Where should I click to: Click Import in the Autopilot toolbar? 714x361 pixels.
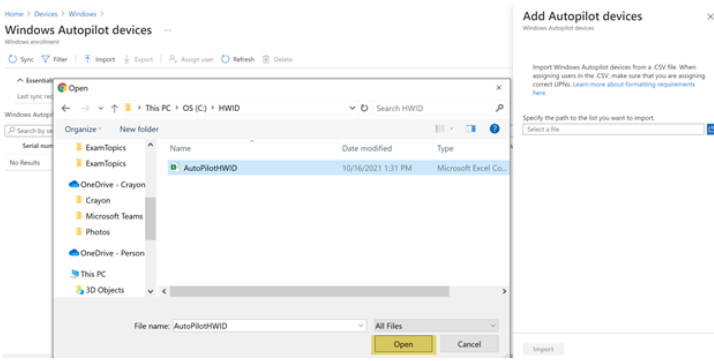pos(99,59)
